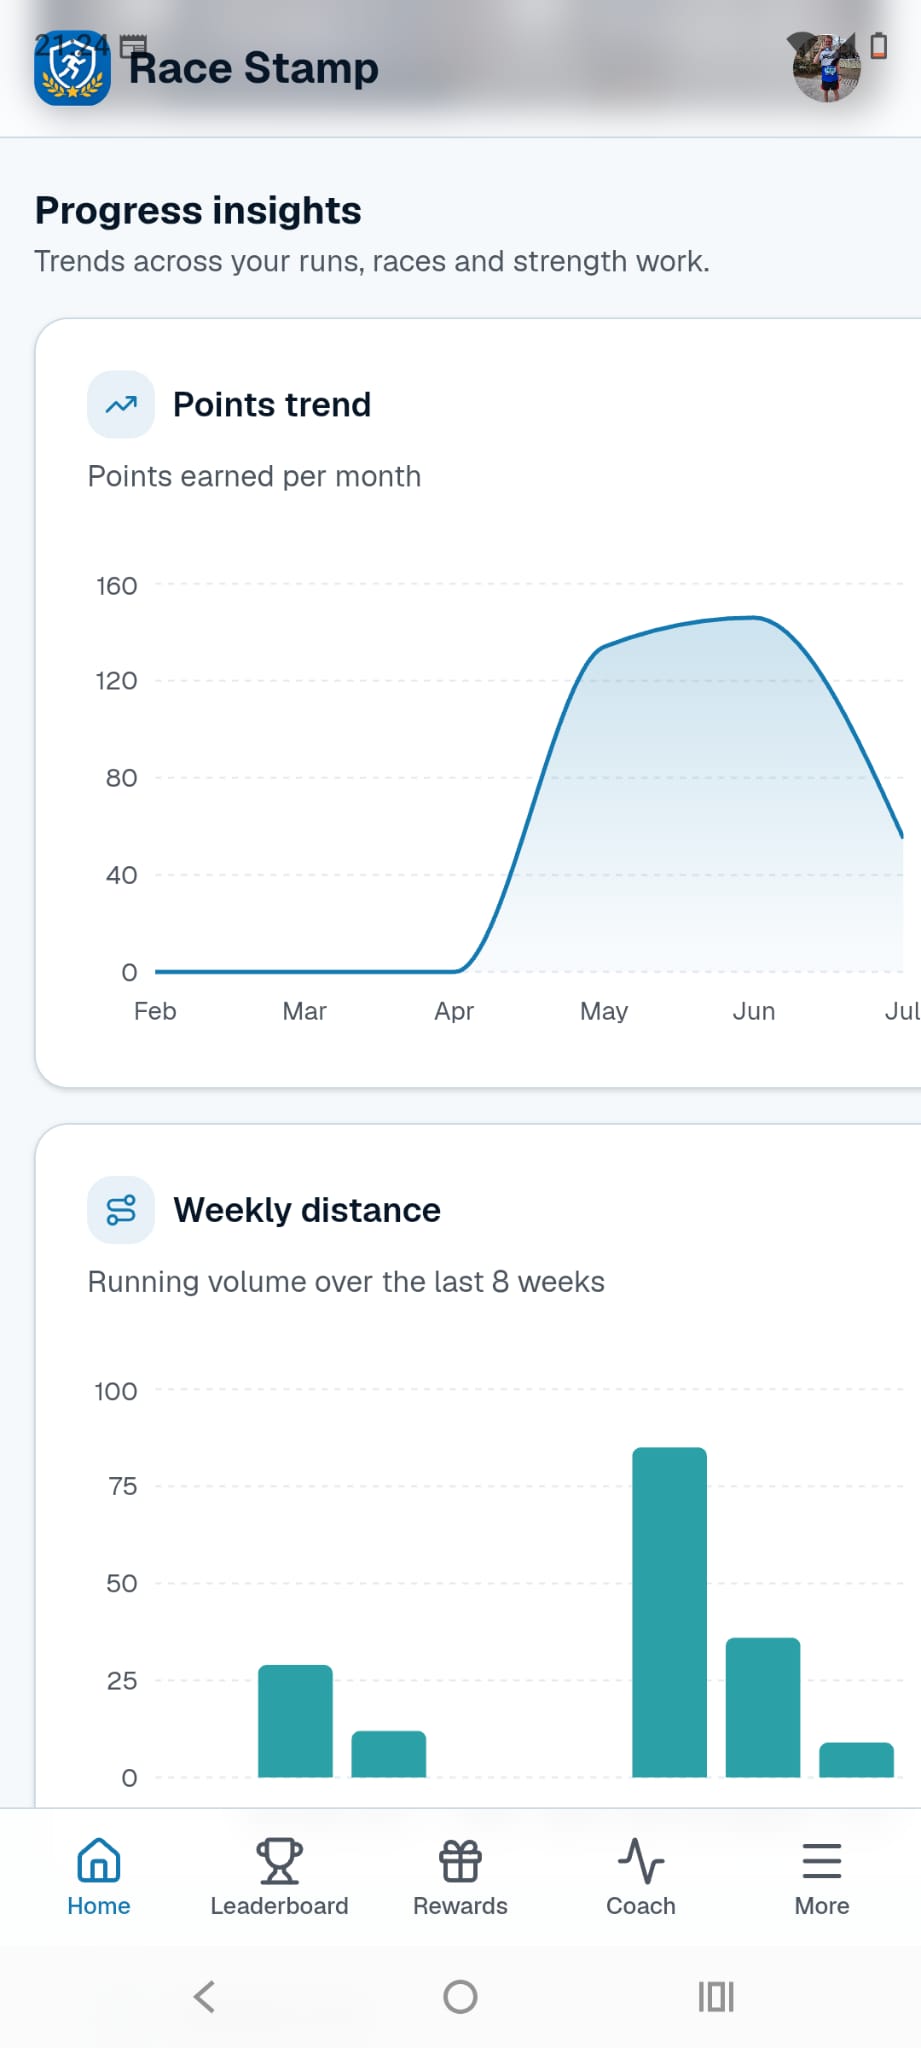This screenshot has width=921, height=2048.
Task: Tap the Android back navigation button
Action: point(204,1997)
